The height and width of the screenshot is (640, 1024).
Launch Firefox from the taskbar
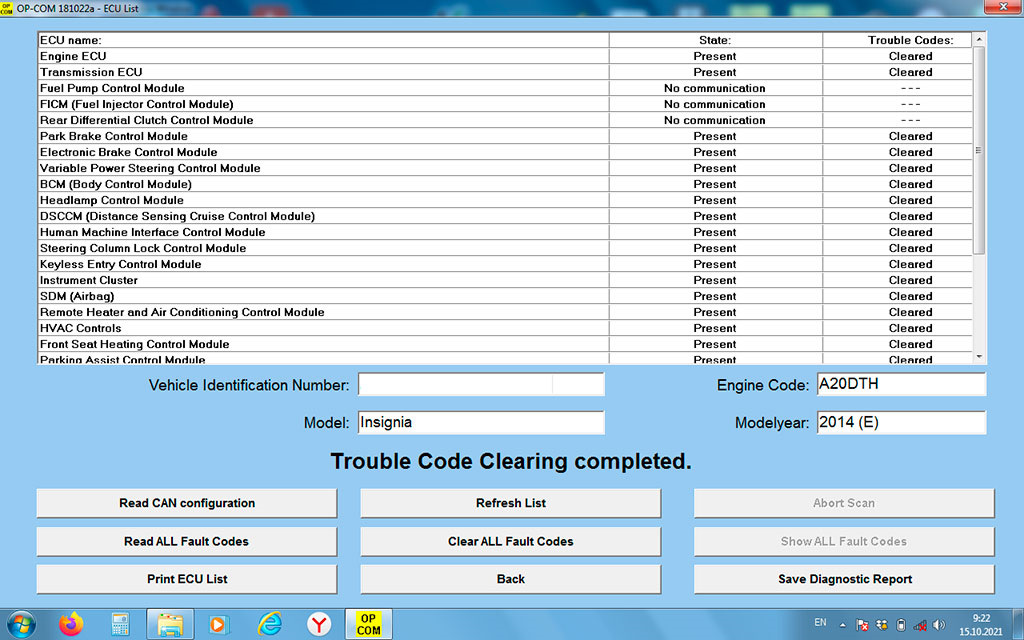coord(71,624)
